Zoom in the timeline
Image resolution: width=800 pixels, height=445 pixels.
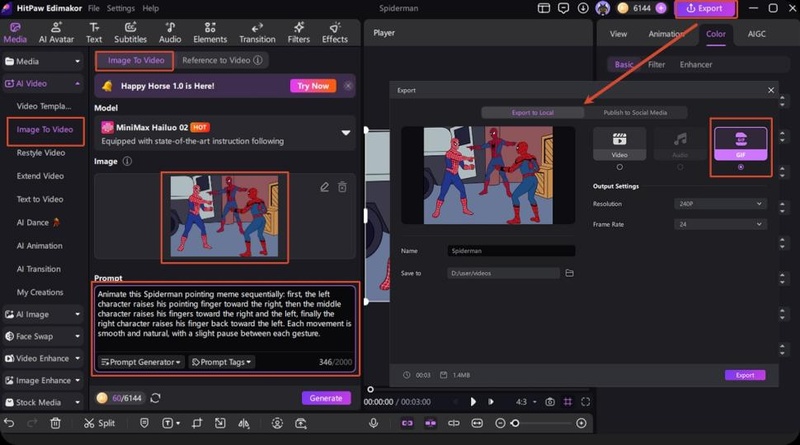[x=581, y=423]
